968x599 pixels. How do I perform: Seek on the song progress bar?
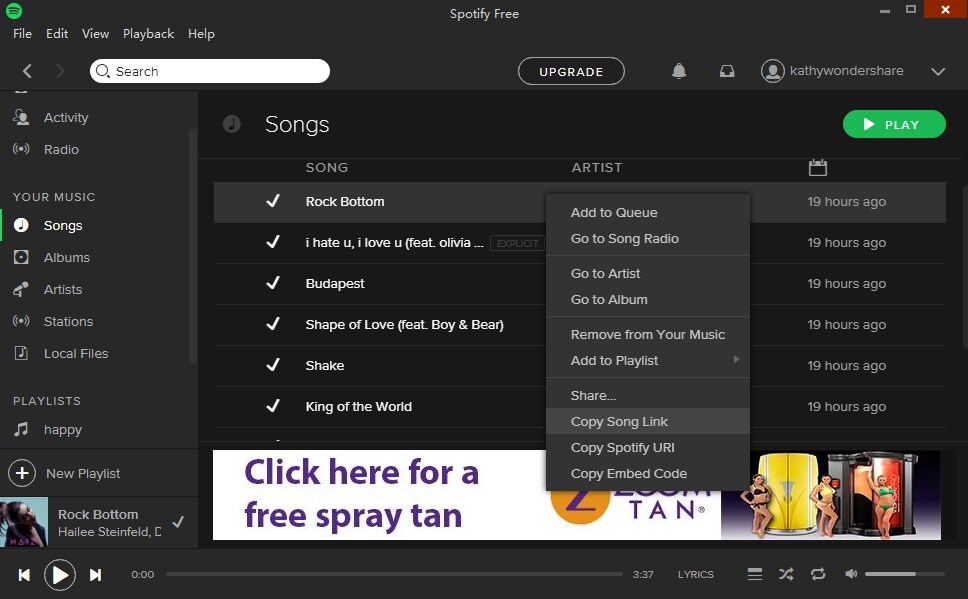click(394, 574)
